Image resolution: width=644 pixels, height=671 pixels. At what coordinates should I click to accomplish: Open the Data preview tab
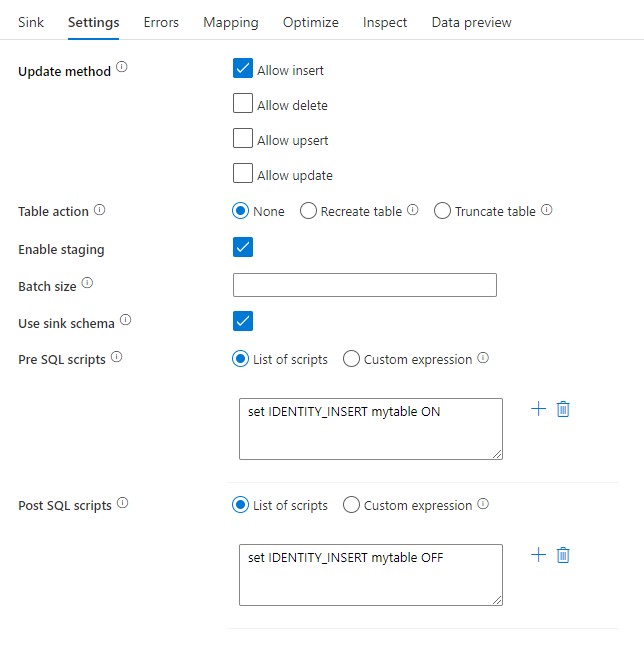pyautogui.click(x=471, y=22)
